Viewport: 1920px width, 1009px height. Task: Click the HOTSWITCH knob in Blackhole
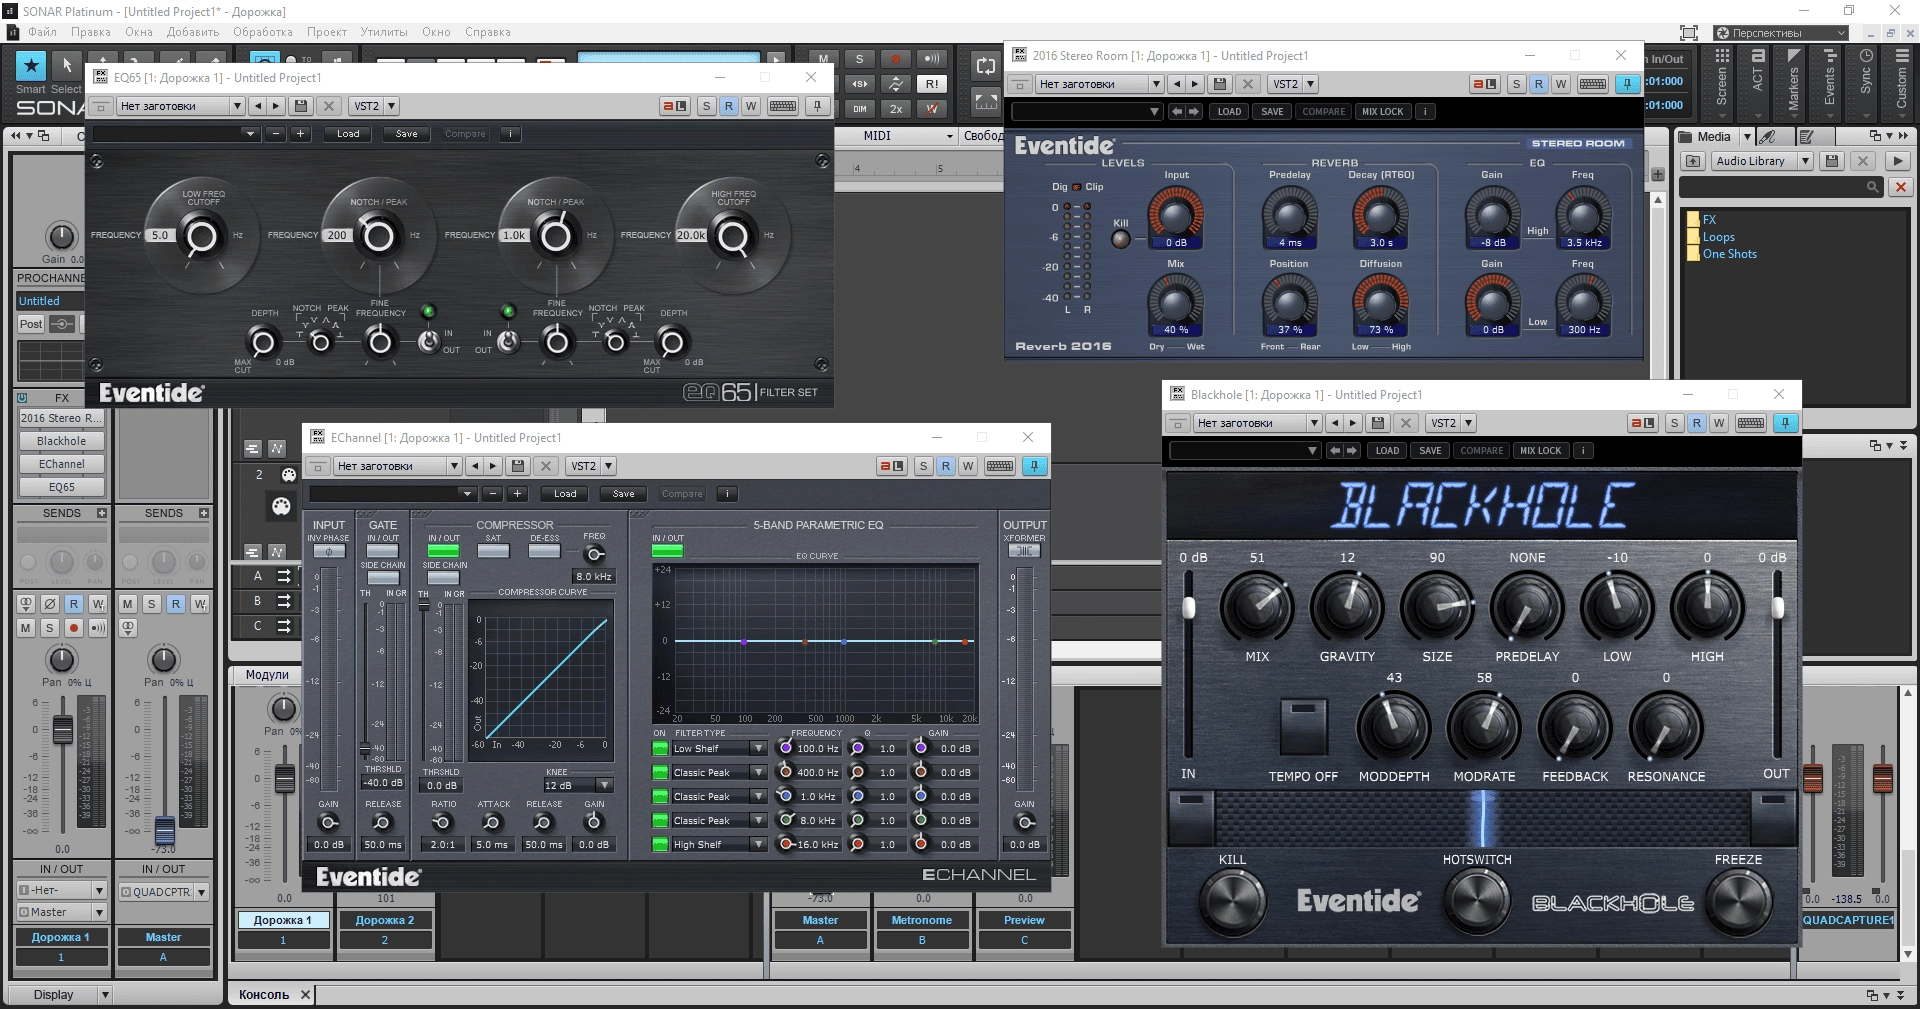1478,900
